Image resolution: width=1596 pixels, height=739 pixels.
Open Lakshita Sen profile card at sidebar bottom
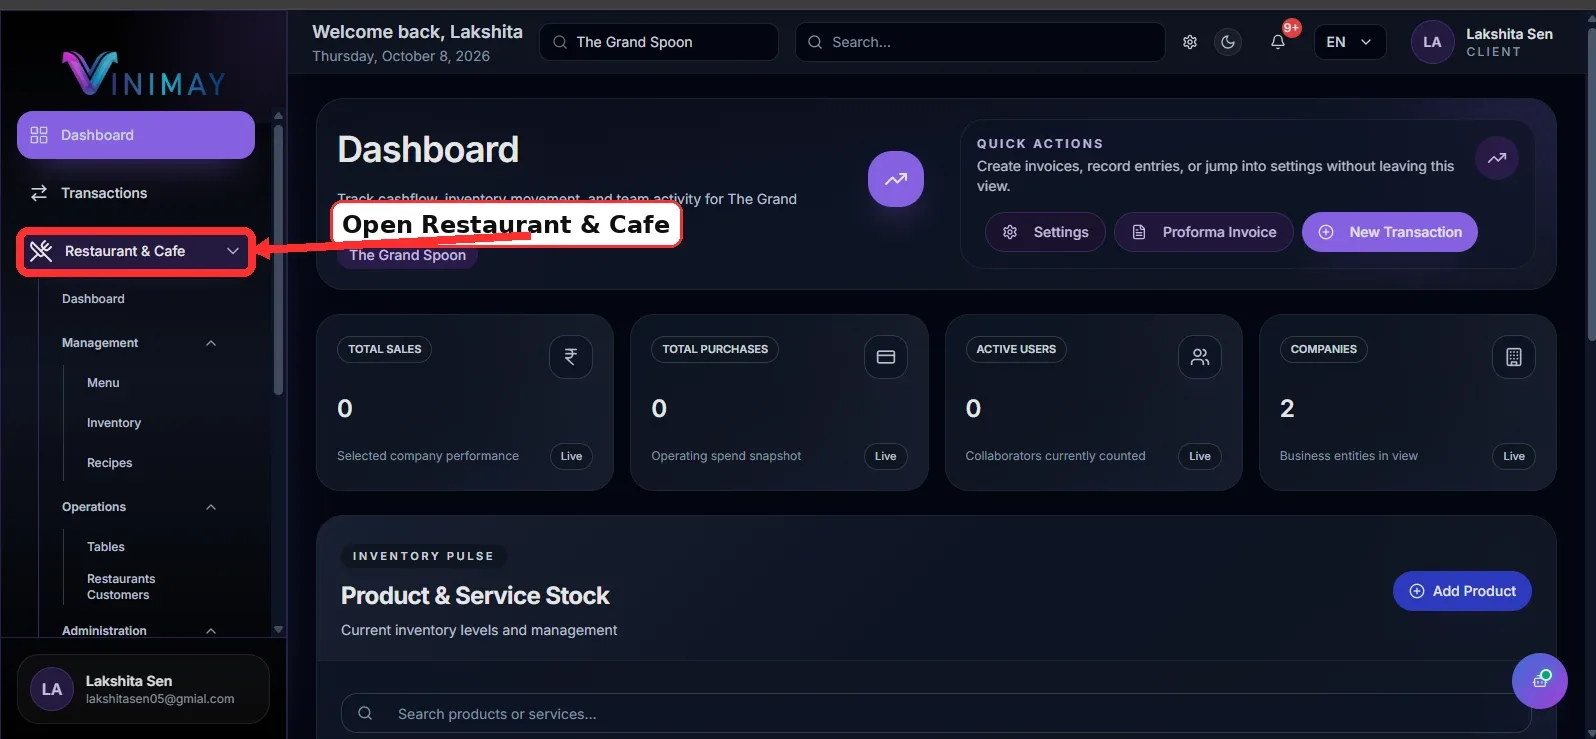tap(143, 689)
